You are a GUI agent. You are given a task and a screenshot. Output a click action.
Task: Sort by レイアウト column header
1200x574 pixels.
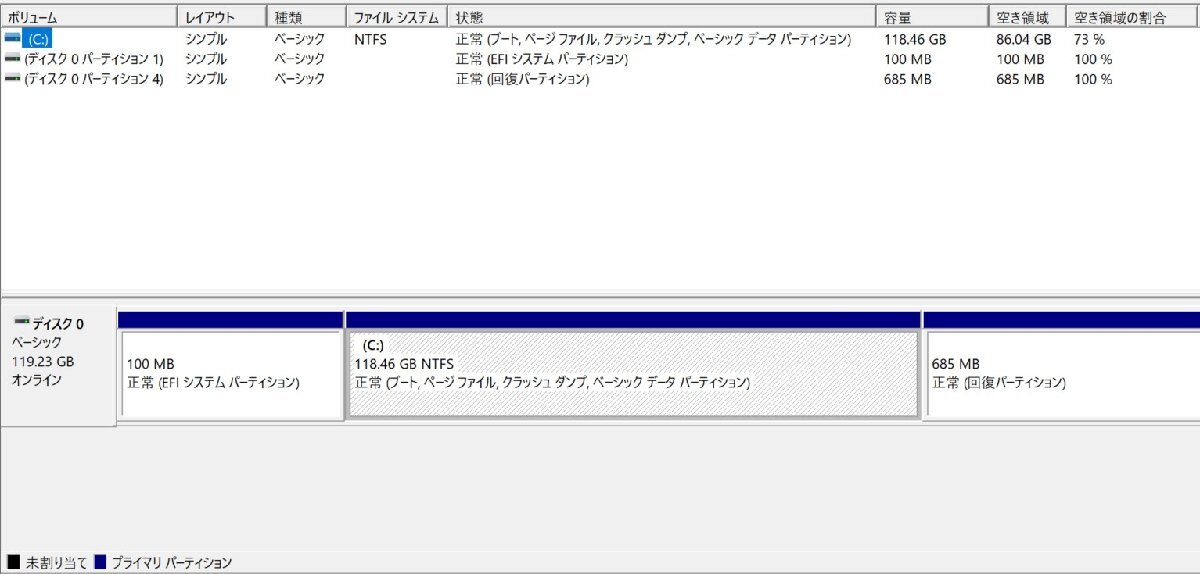click(223, 18)
